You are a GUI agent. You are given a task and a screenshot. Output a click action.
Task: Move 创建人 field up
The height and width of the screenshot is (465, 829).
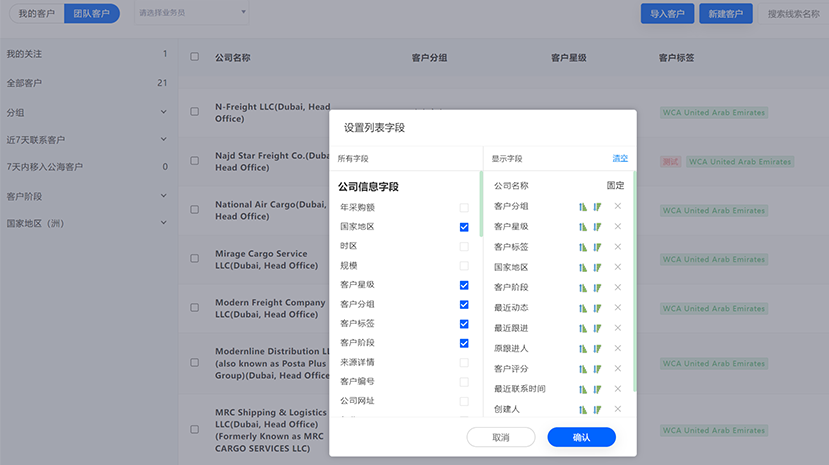pos(583,410)
